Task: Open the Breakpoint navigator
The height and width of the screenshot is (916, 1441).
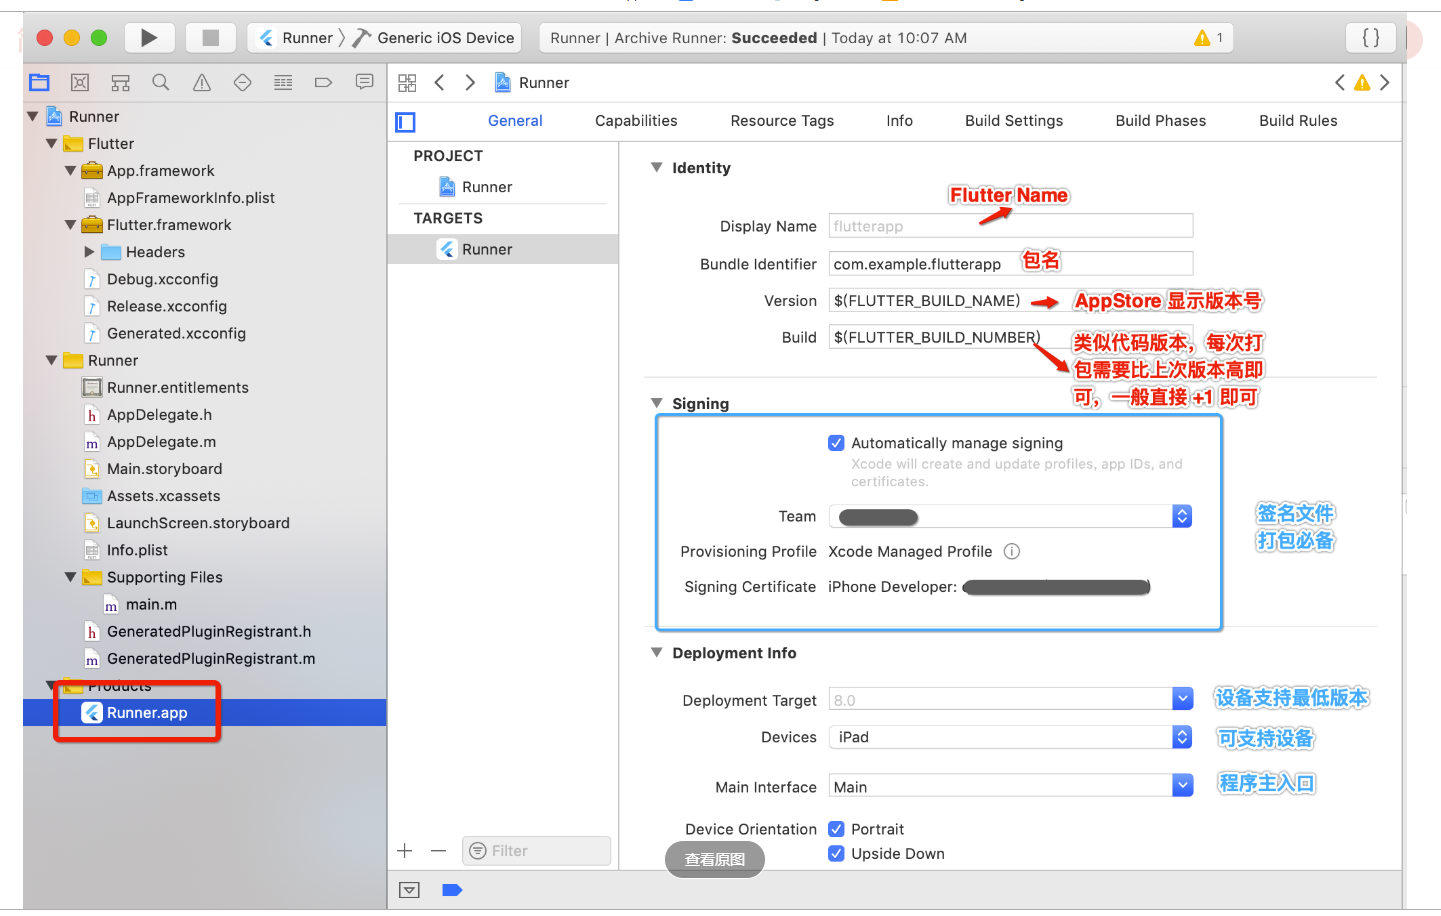Action: pos(323,83)
